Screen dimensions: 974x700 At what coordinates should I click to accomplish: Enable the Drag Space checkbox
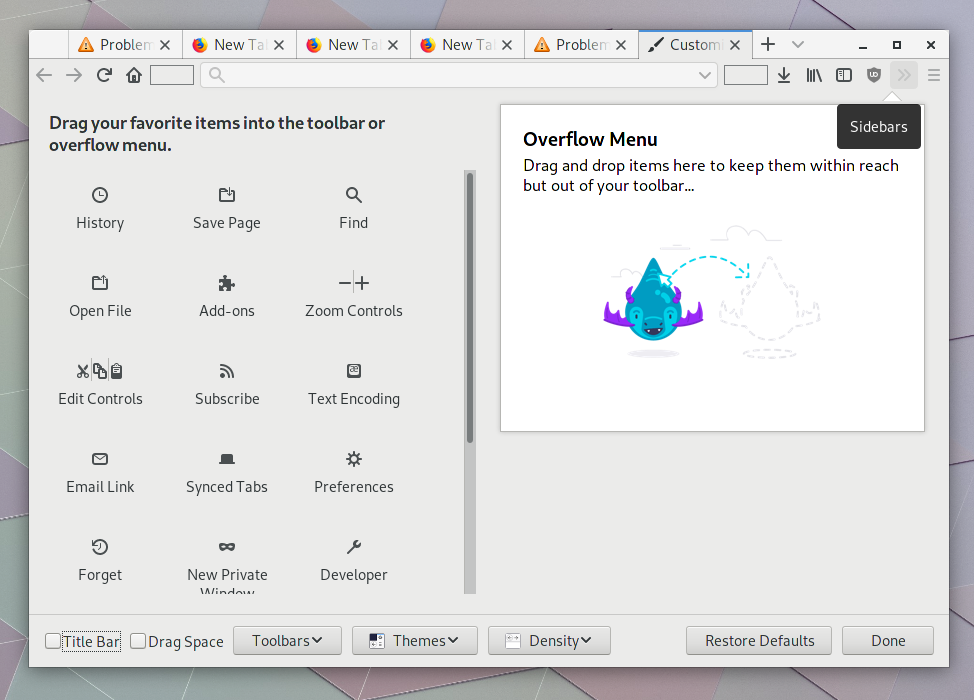click(138, 641)
